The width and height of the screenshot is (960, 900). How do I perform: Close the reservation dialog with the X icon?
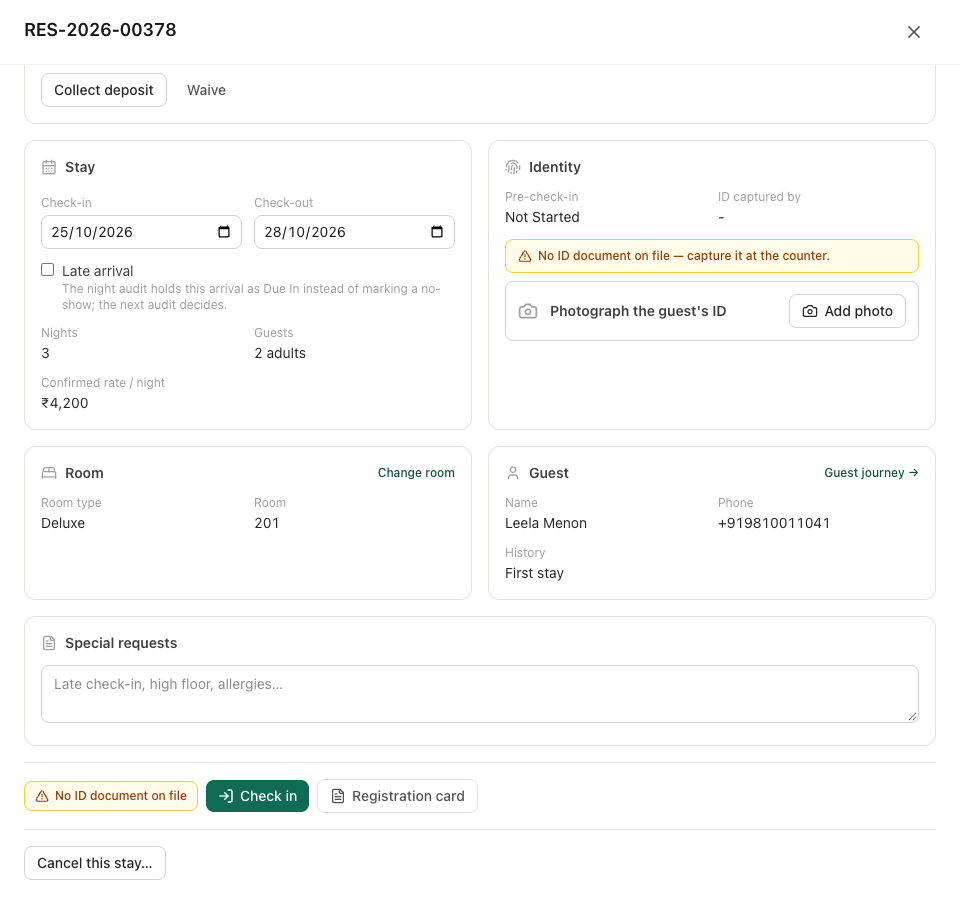click(913, 32)
